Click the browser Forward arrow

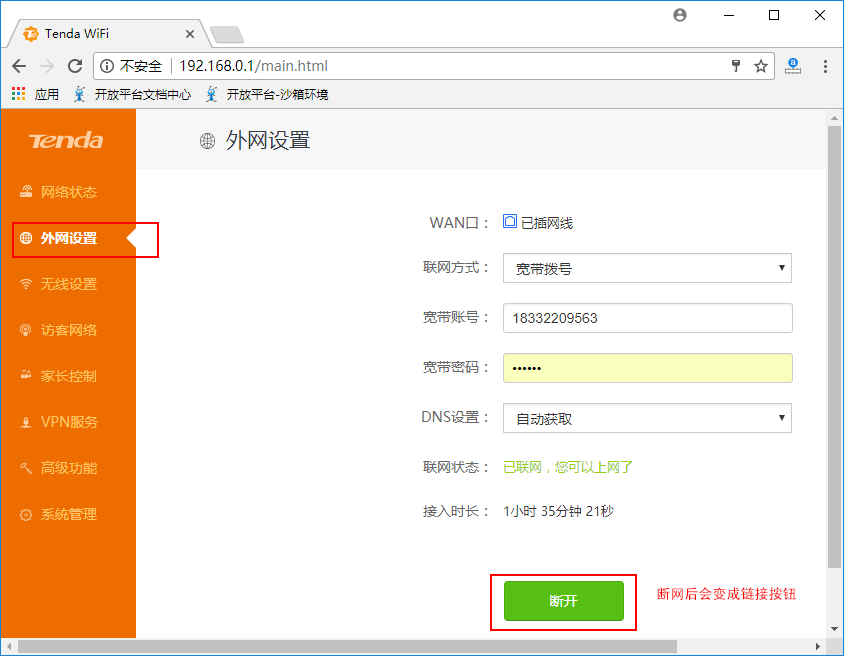pos(47,66)
